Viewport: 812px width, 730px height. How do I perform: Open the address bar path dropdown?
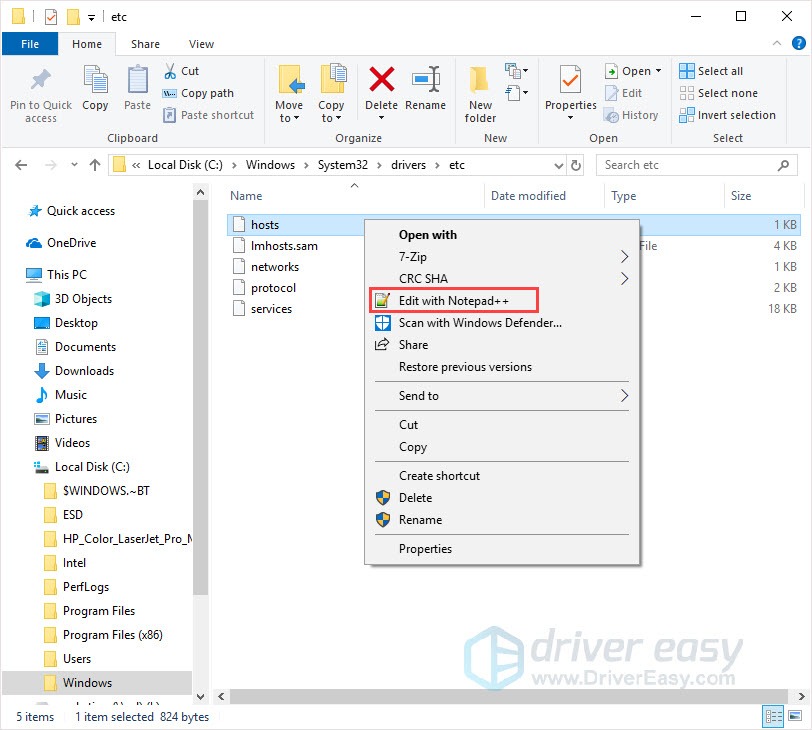coord(560,164)
